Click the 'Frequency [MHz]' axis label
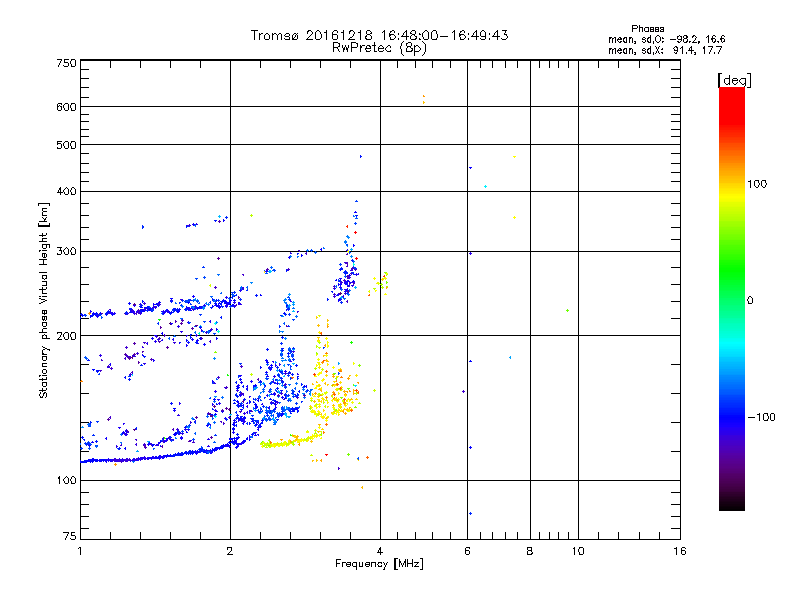Image resolution: width=800 pixels, height=600 pixels. point(379,564)
